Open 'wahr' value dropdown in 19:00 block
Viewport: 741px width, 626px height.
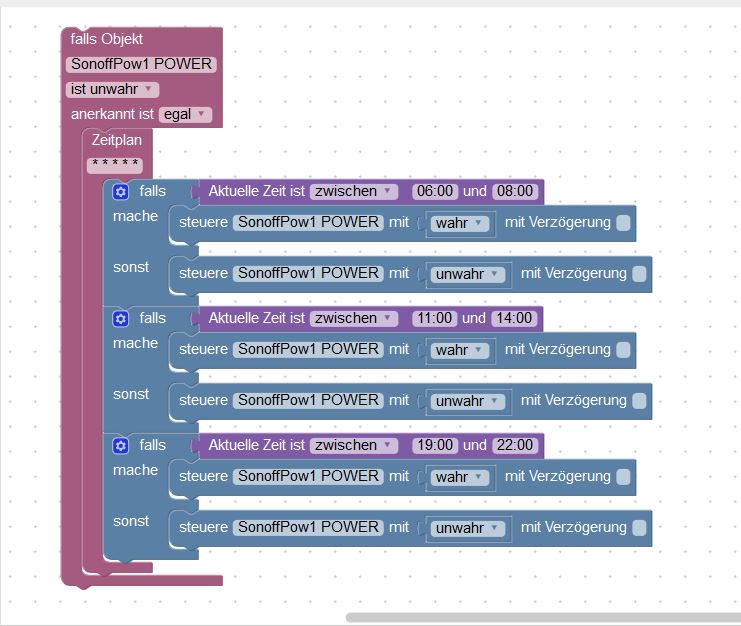tap(460, 477)
